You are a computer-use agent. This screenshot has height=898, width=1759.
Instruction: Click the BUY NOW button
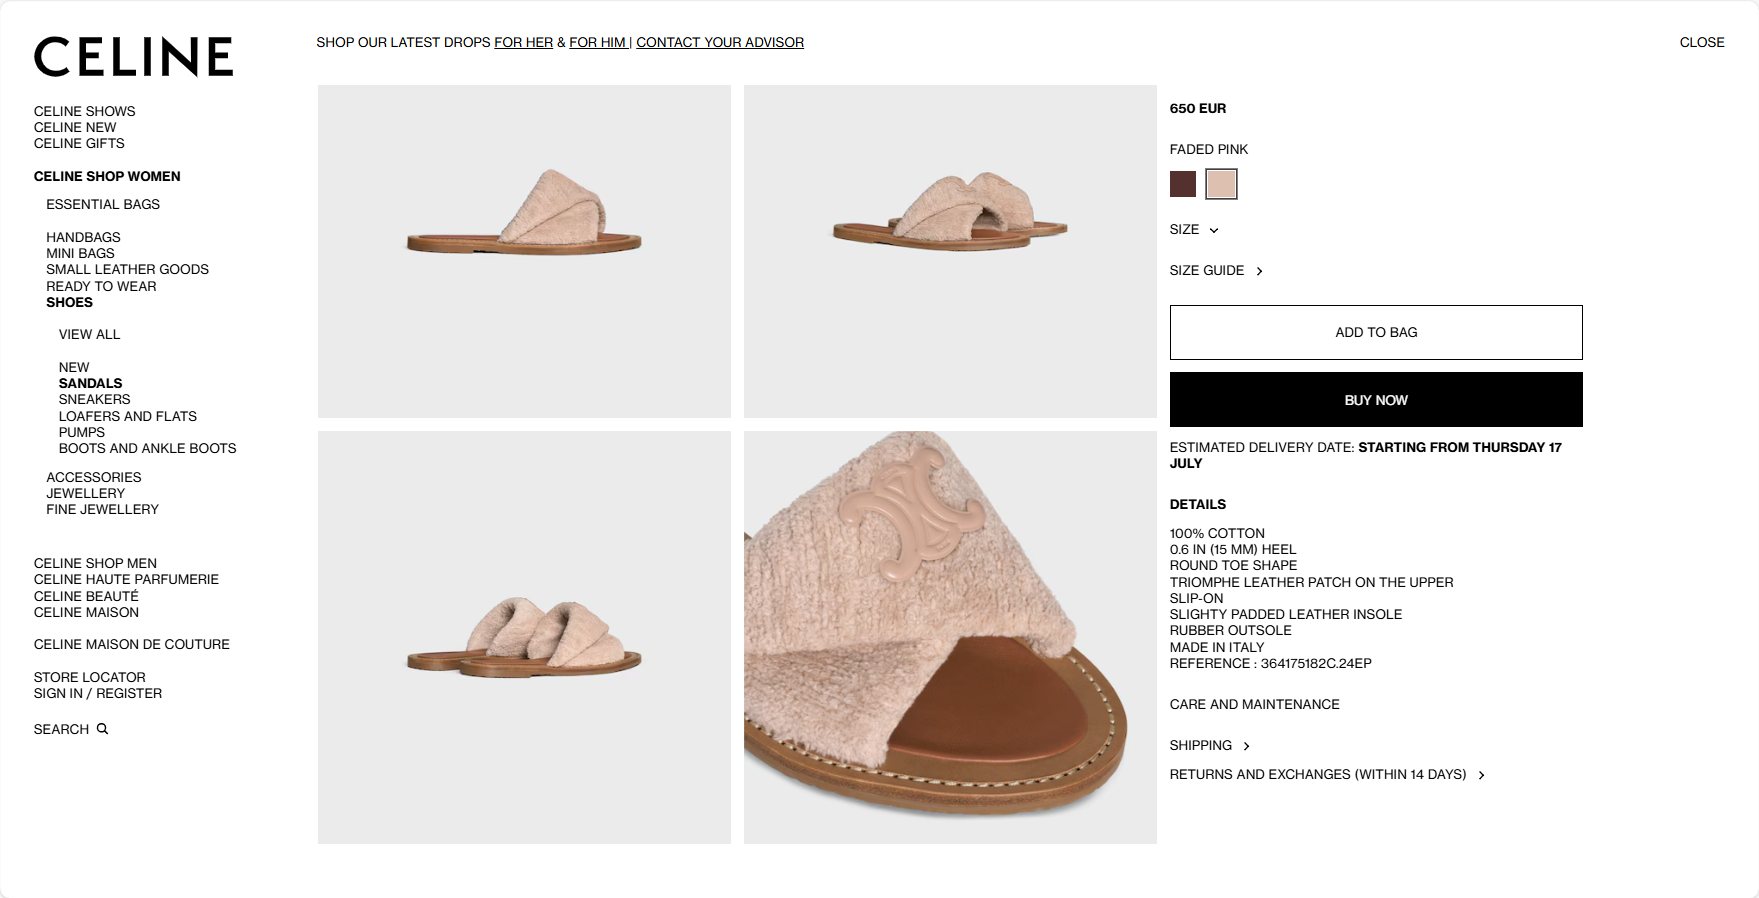tap(1376, 400)
